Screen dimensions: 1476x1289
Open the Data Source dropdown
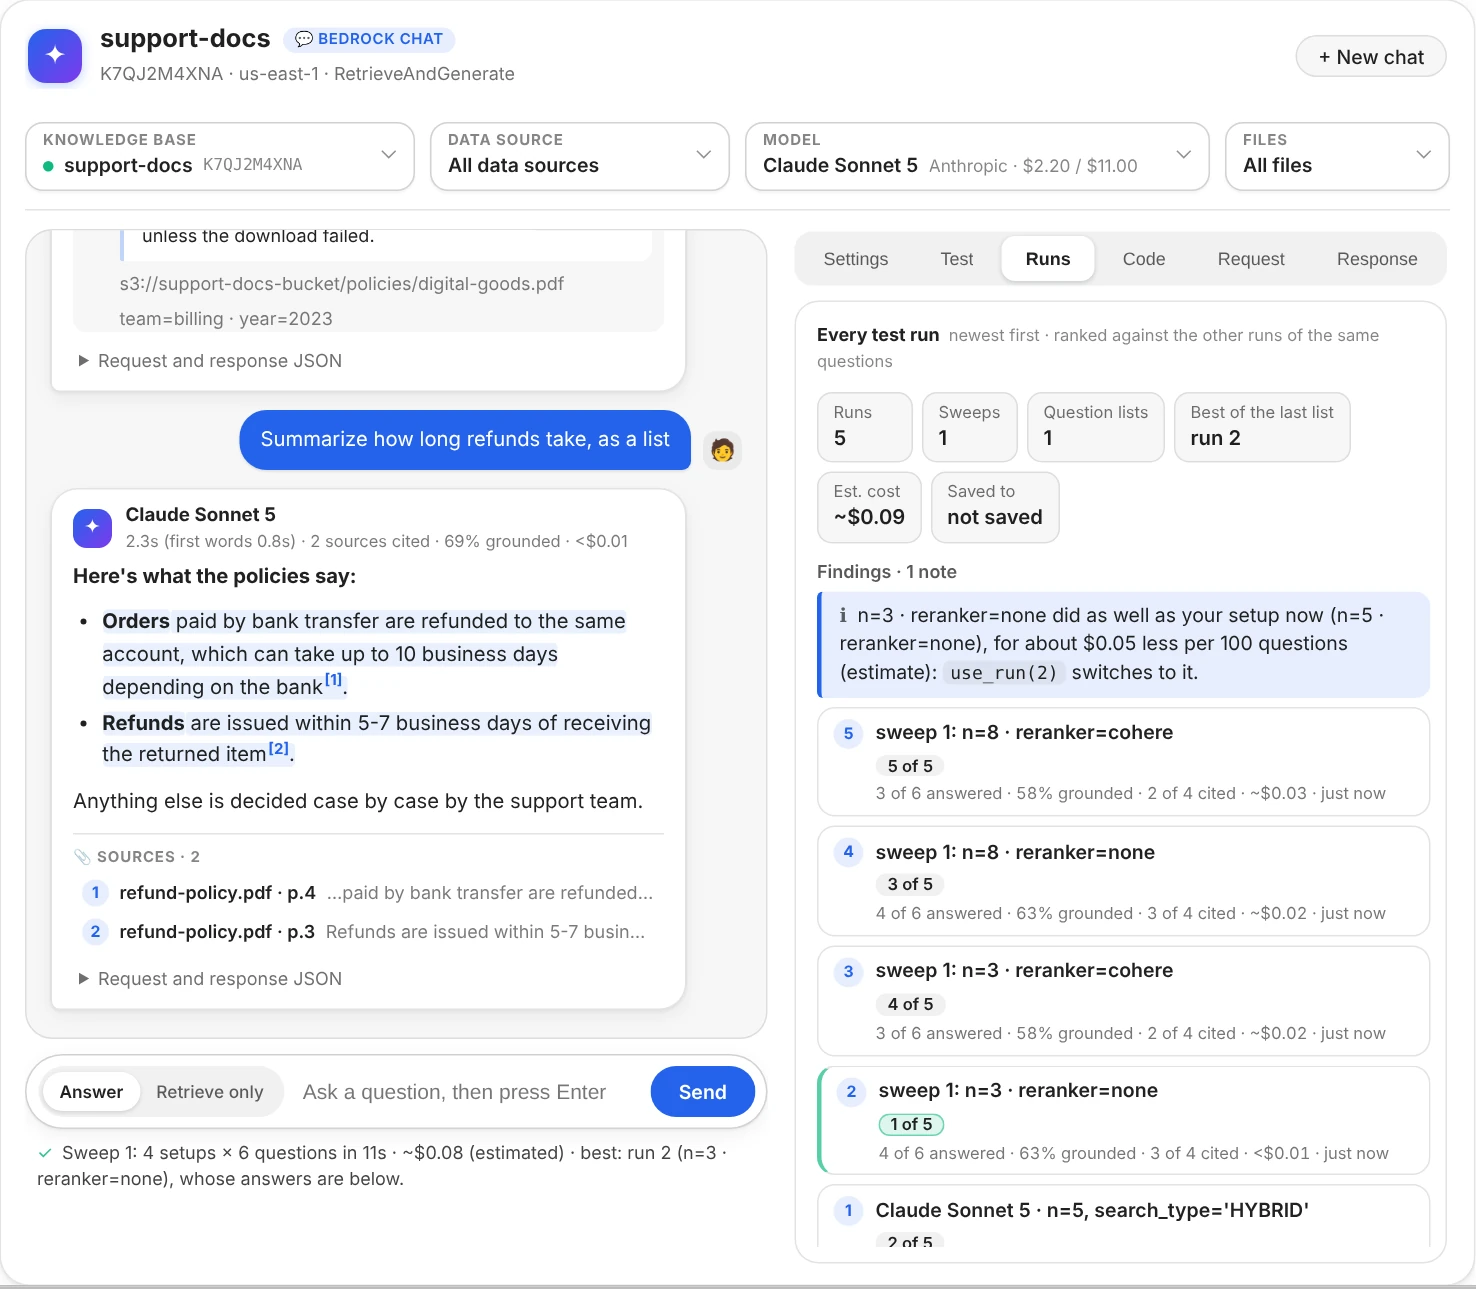tap(580, 156)
